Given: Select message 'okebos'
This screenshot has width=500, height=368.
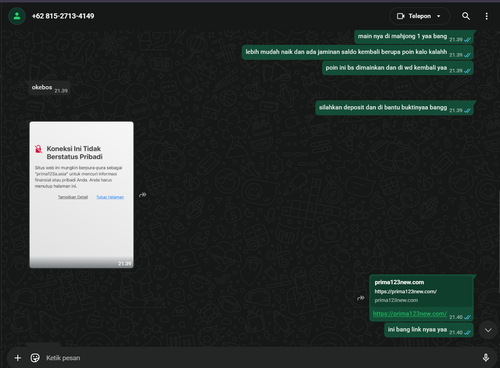Looking at the screenshot, I should click(49, 88).
